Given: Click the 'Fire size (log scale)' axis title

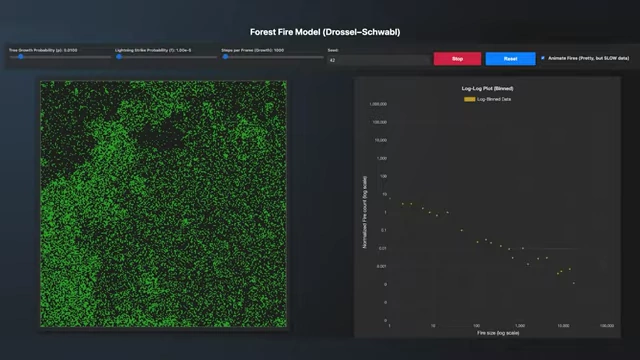Looking at the screenshot, I should tap(498, 333).
